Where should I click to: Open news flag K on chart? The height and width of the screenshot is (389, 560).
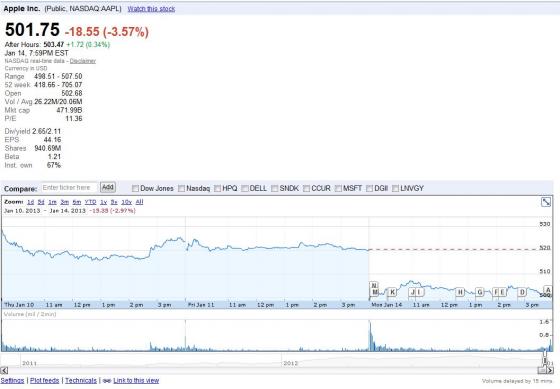392,292
